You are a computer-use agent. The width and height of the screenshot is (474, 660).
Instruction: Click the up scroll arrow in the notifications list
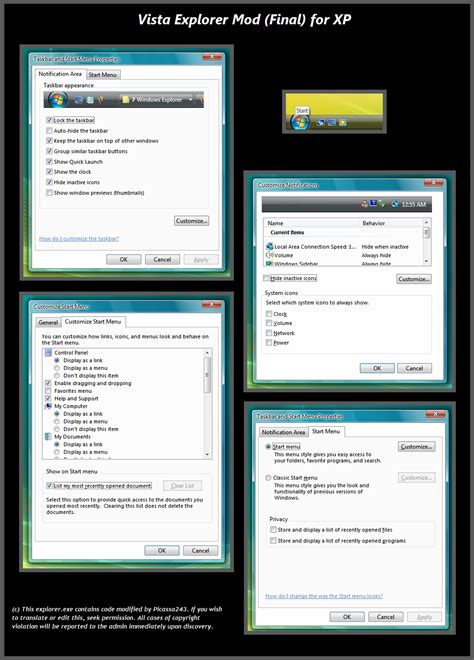click(x=426, y=222)
